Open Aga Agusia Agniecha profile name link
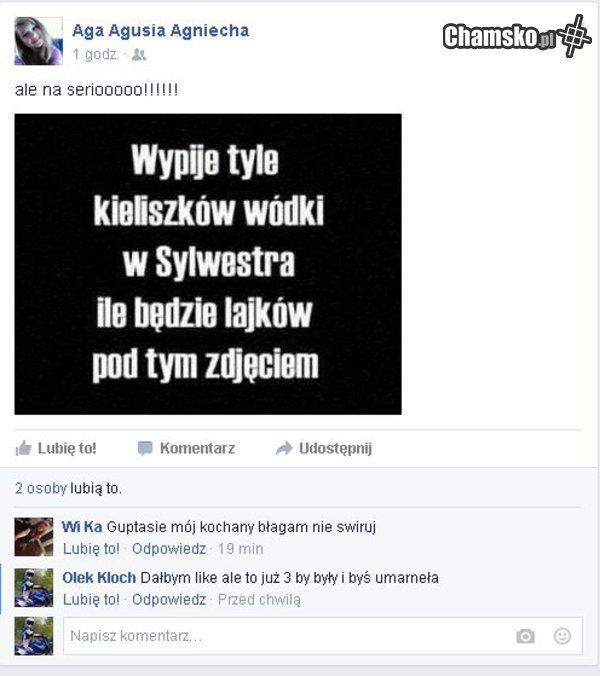Screen dimensions: 600x676 tap(160, 31)
